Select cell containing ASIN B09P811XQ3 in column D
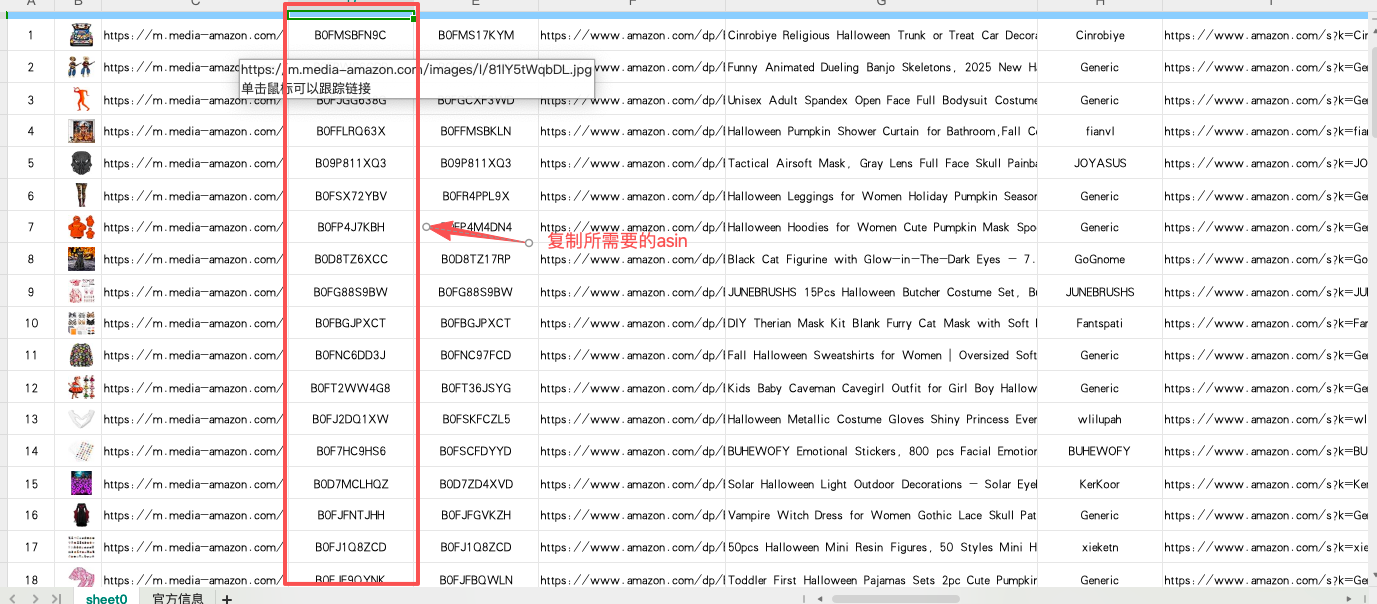Screen dimensions: 1377x604 [350, 163]
